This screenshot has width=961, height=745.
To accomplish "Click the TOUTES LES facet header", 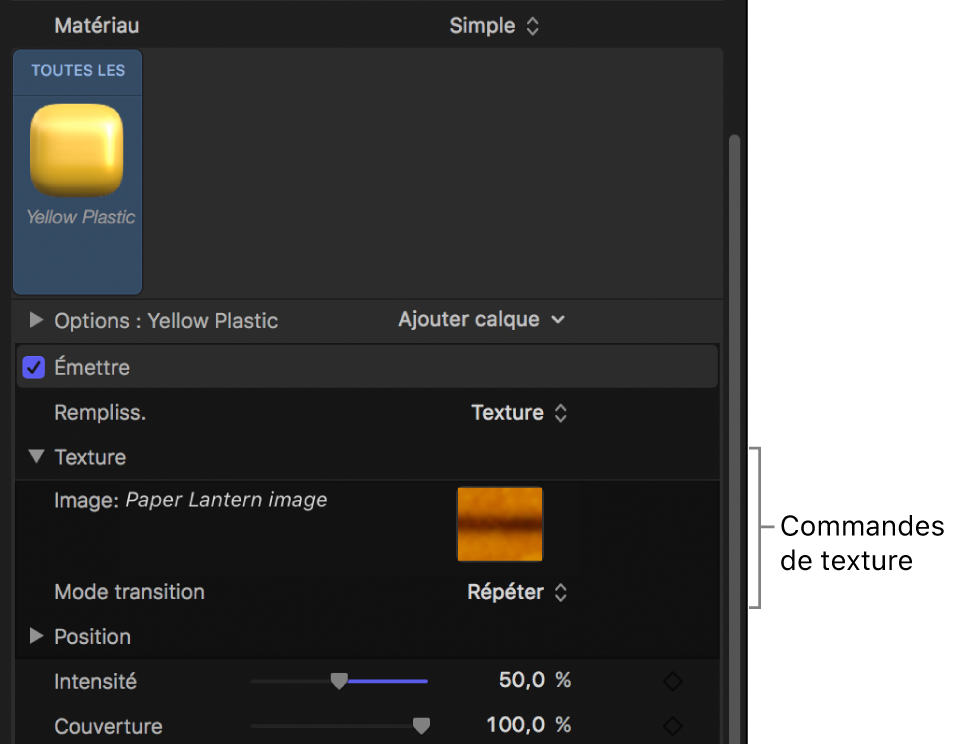I will pos(78,70).
